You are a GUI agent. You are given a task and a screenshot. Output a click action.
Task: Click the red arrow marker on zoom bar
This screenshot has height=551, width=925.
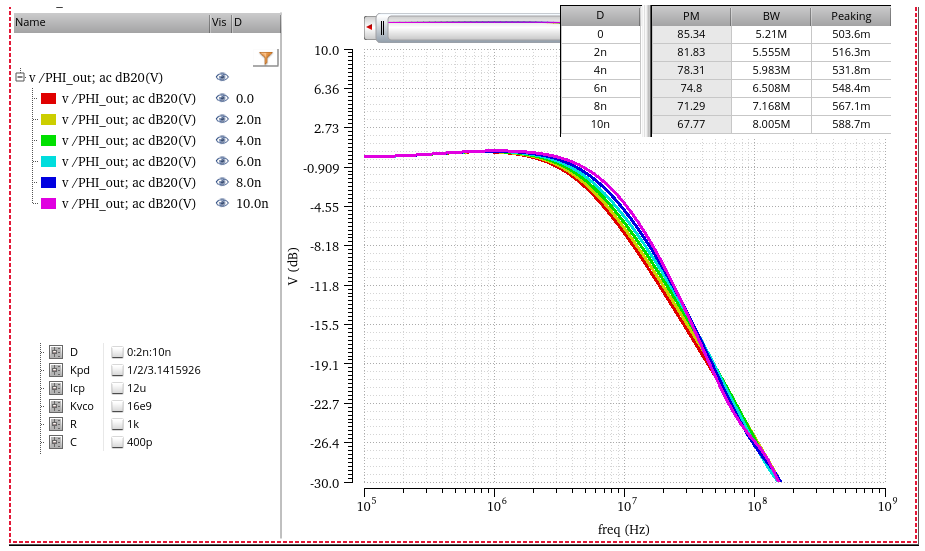click(369, 27)
